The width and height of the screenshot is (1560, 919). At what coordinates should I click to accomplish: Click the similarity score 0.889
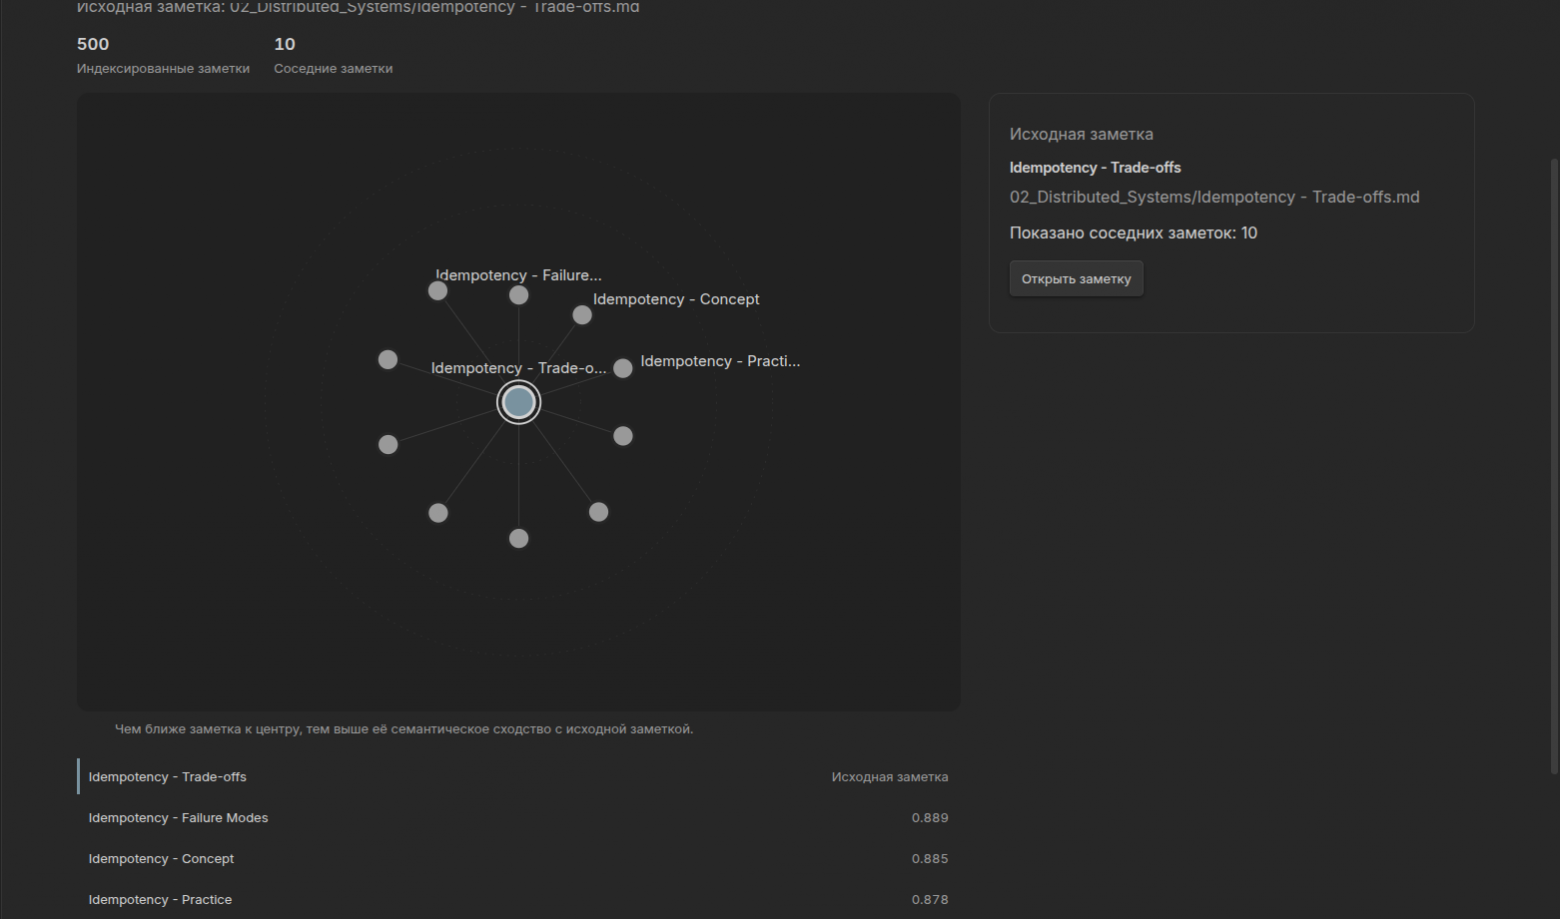(930, 818)
